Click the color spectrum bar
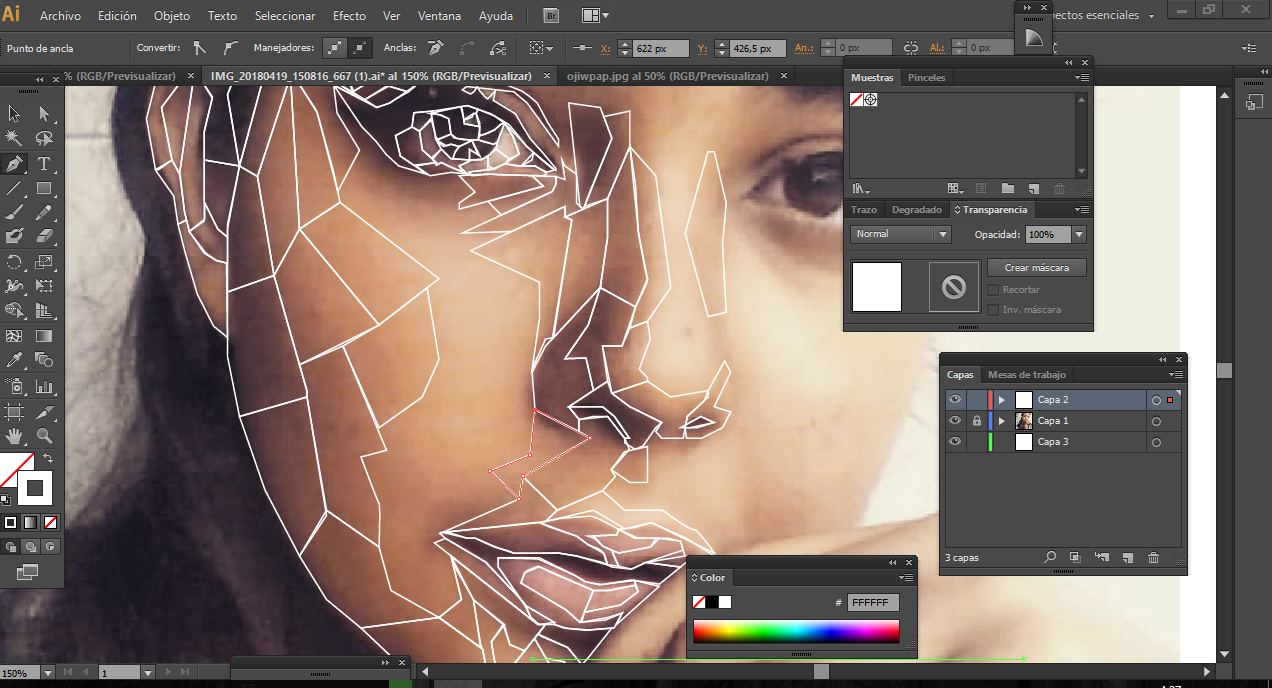1272x688 pixels. pos(795,632)
